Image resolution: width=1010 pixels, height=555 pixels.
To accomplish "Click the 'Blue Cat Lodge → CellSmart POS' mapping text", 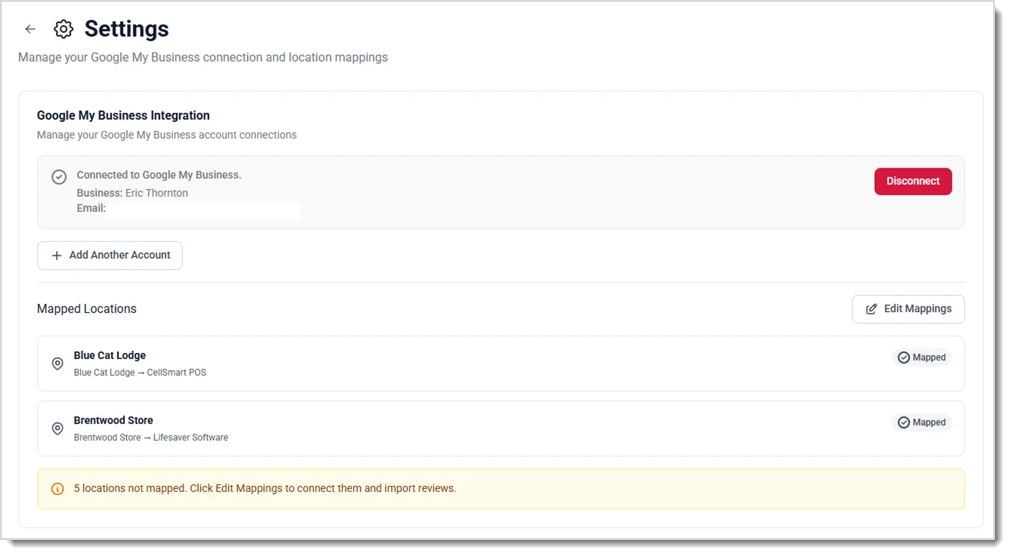I will tap(140, 373).
